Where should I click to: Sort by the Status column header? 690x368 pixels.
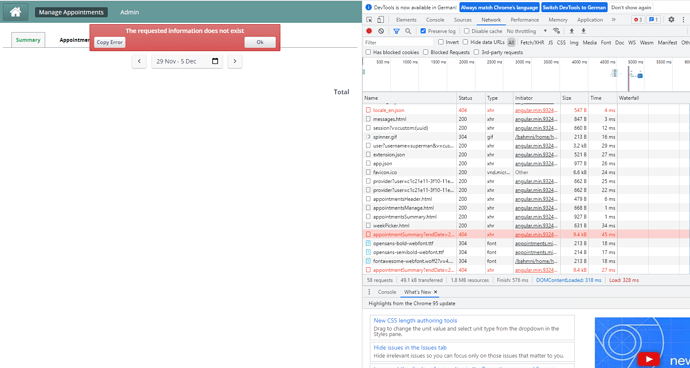pyautogui.click(x=470, y=98)
